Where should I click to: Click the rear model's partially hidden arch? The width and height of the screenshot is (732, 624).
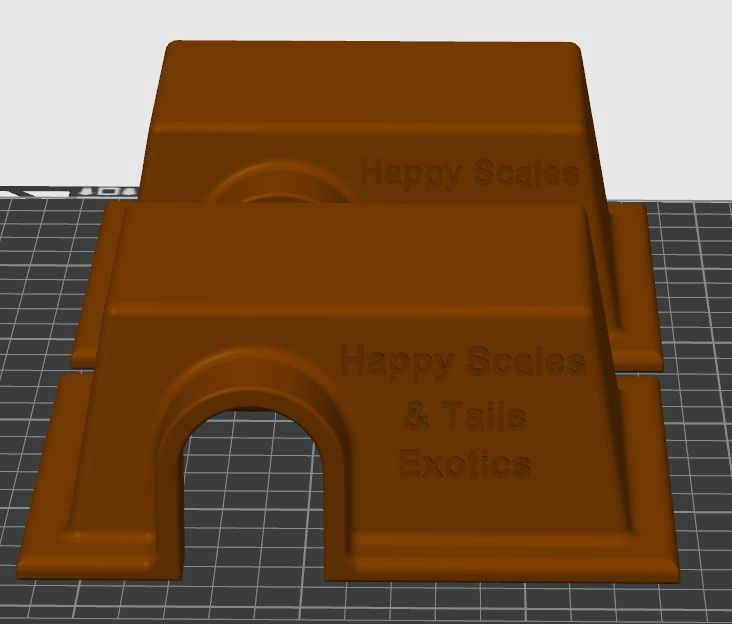282,182
